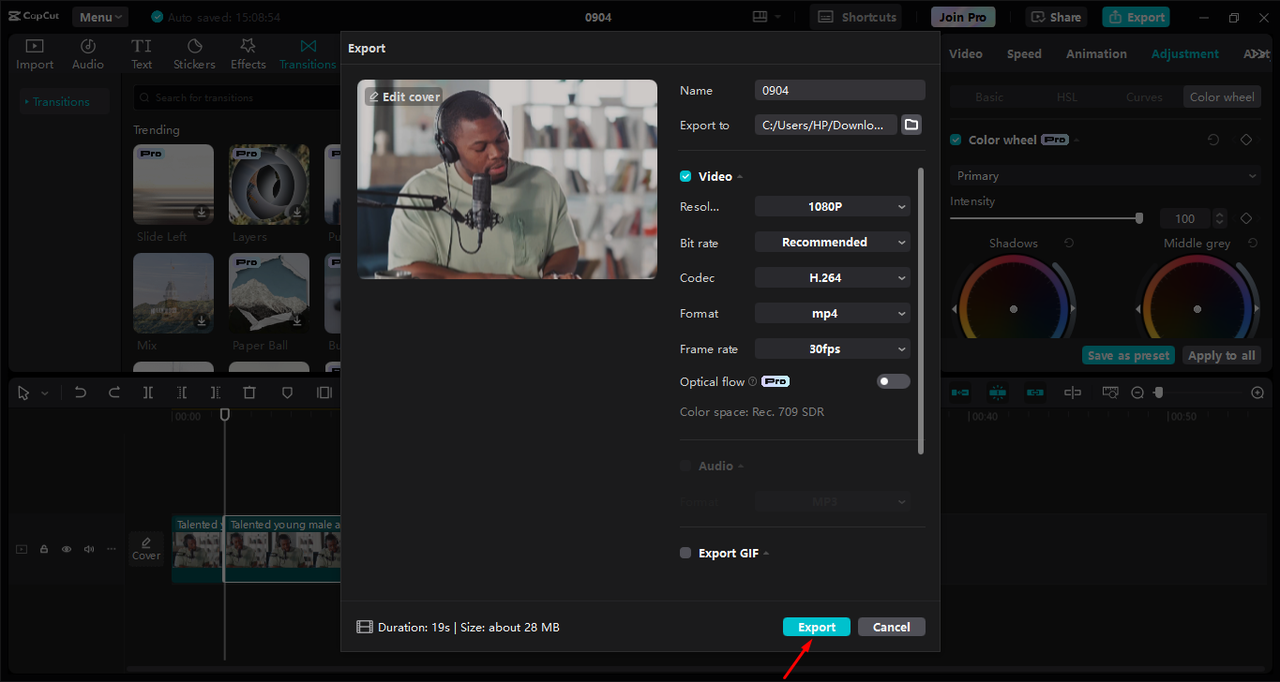Add keyframe diamond for Color wheel
The width and height of the screenshot is (1280, 682).
[1246, 140]
